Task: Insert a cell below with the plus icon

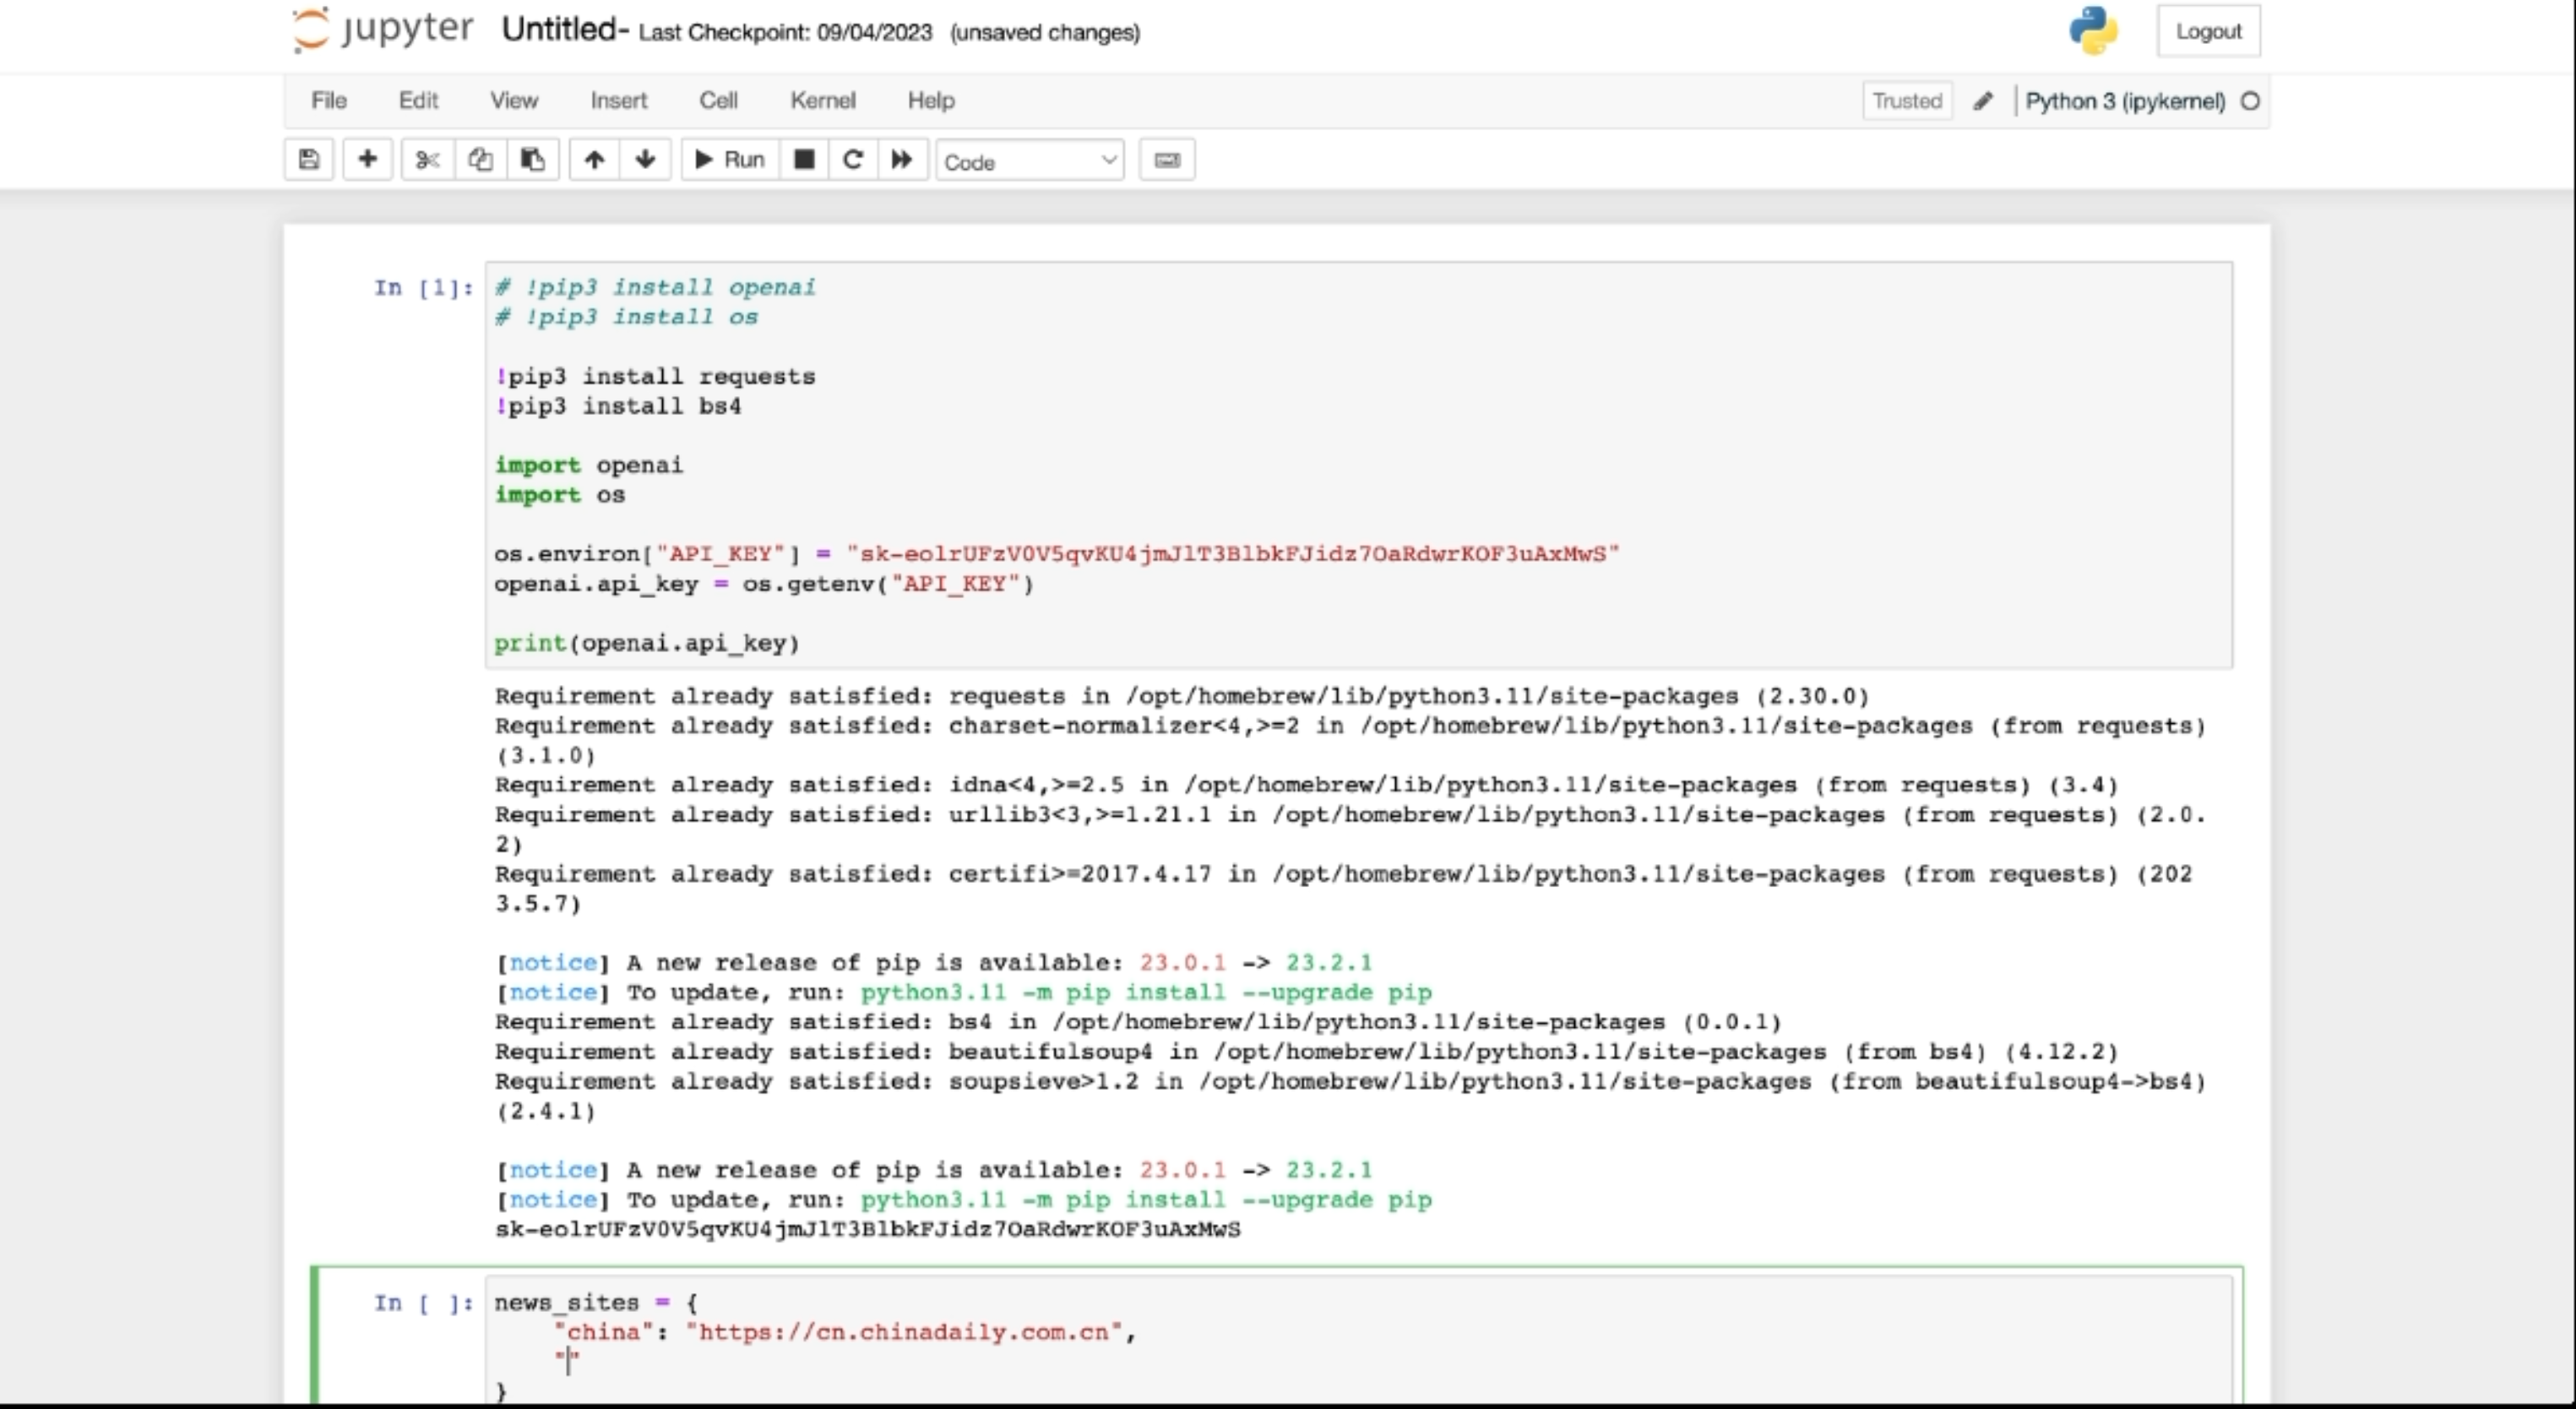Action: [367, 160]
